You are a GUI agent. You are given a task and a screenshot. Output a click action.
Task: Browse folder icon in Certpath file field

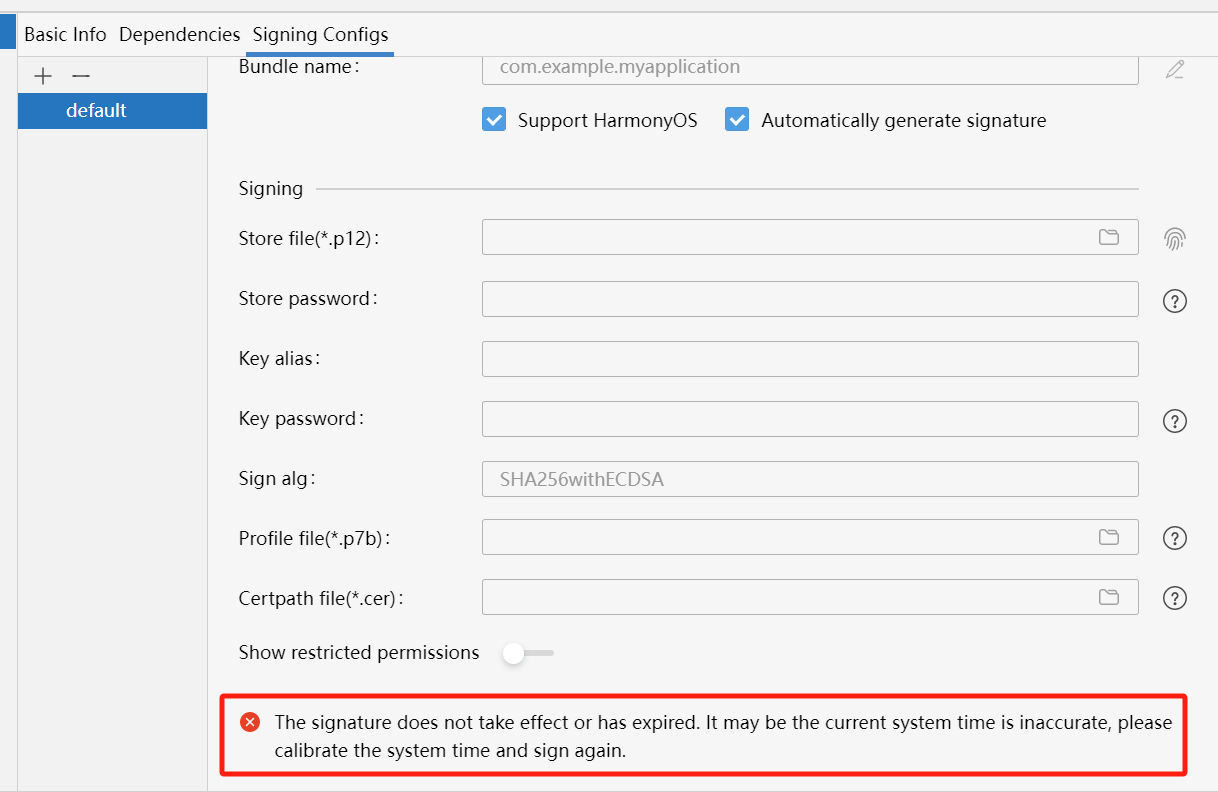(x=1109, y=597)
